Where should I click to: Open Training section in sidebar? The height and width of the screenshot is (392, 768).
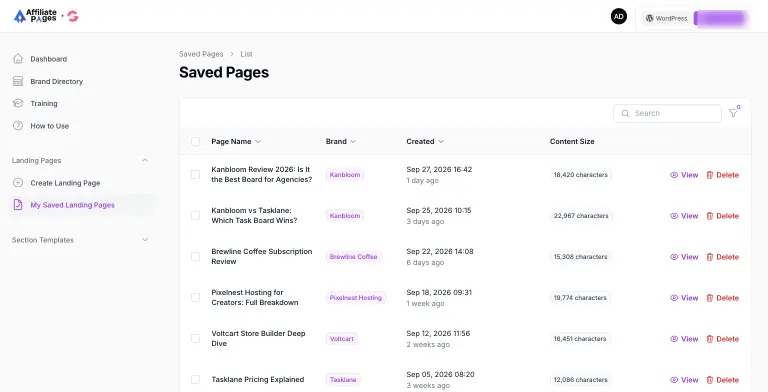tap(44, 103)
